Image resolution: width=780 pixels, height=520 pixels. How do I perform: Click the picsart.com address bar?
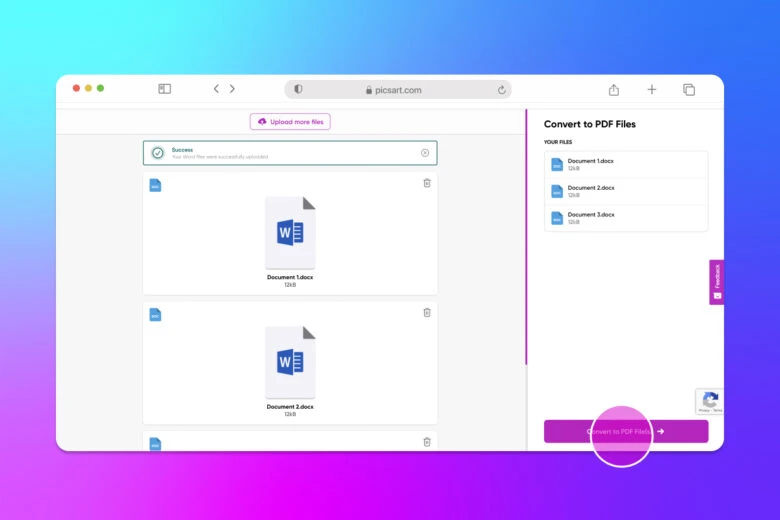coord(398,90)
